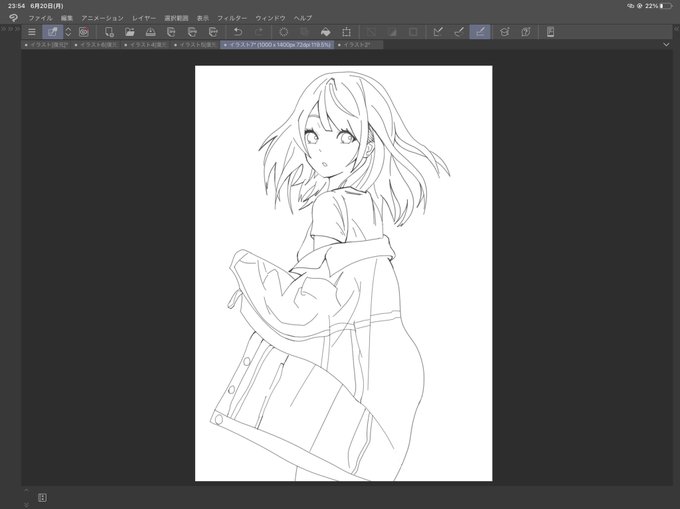Click the smartphone companion mode icon

click(x=550, y=32)
